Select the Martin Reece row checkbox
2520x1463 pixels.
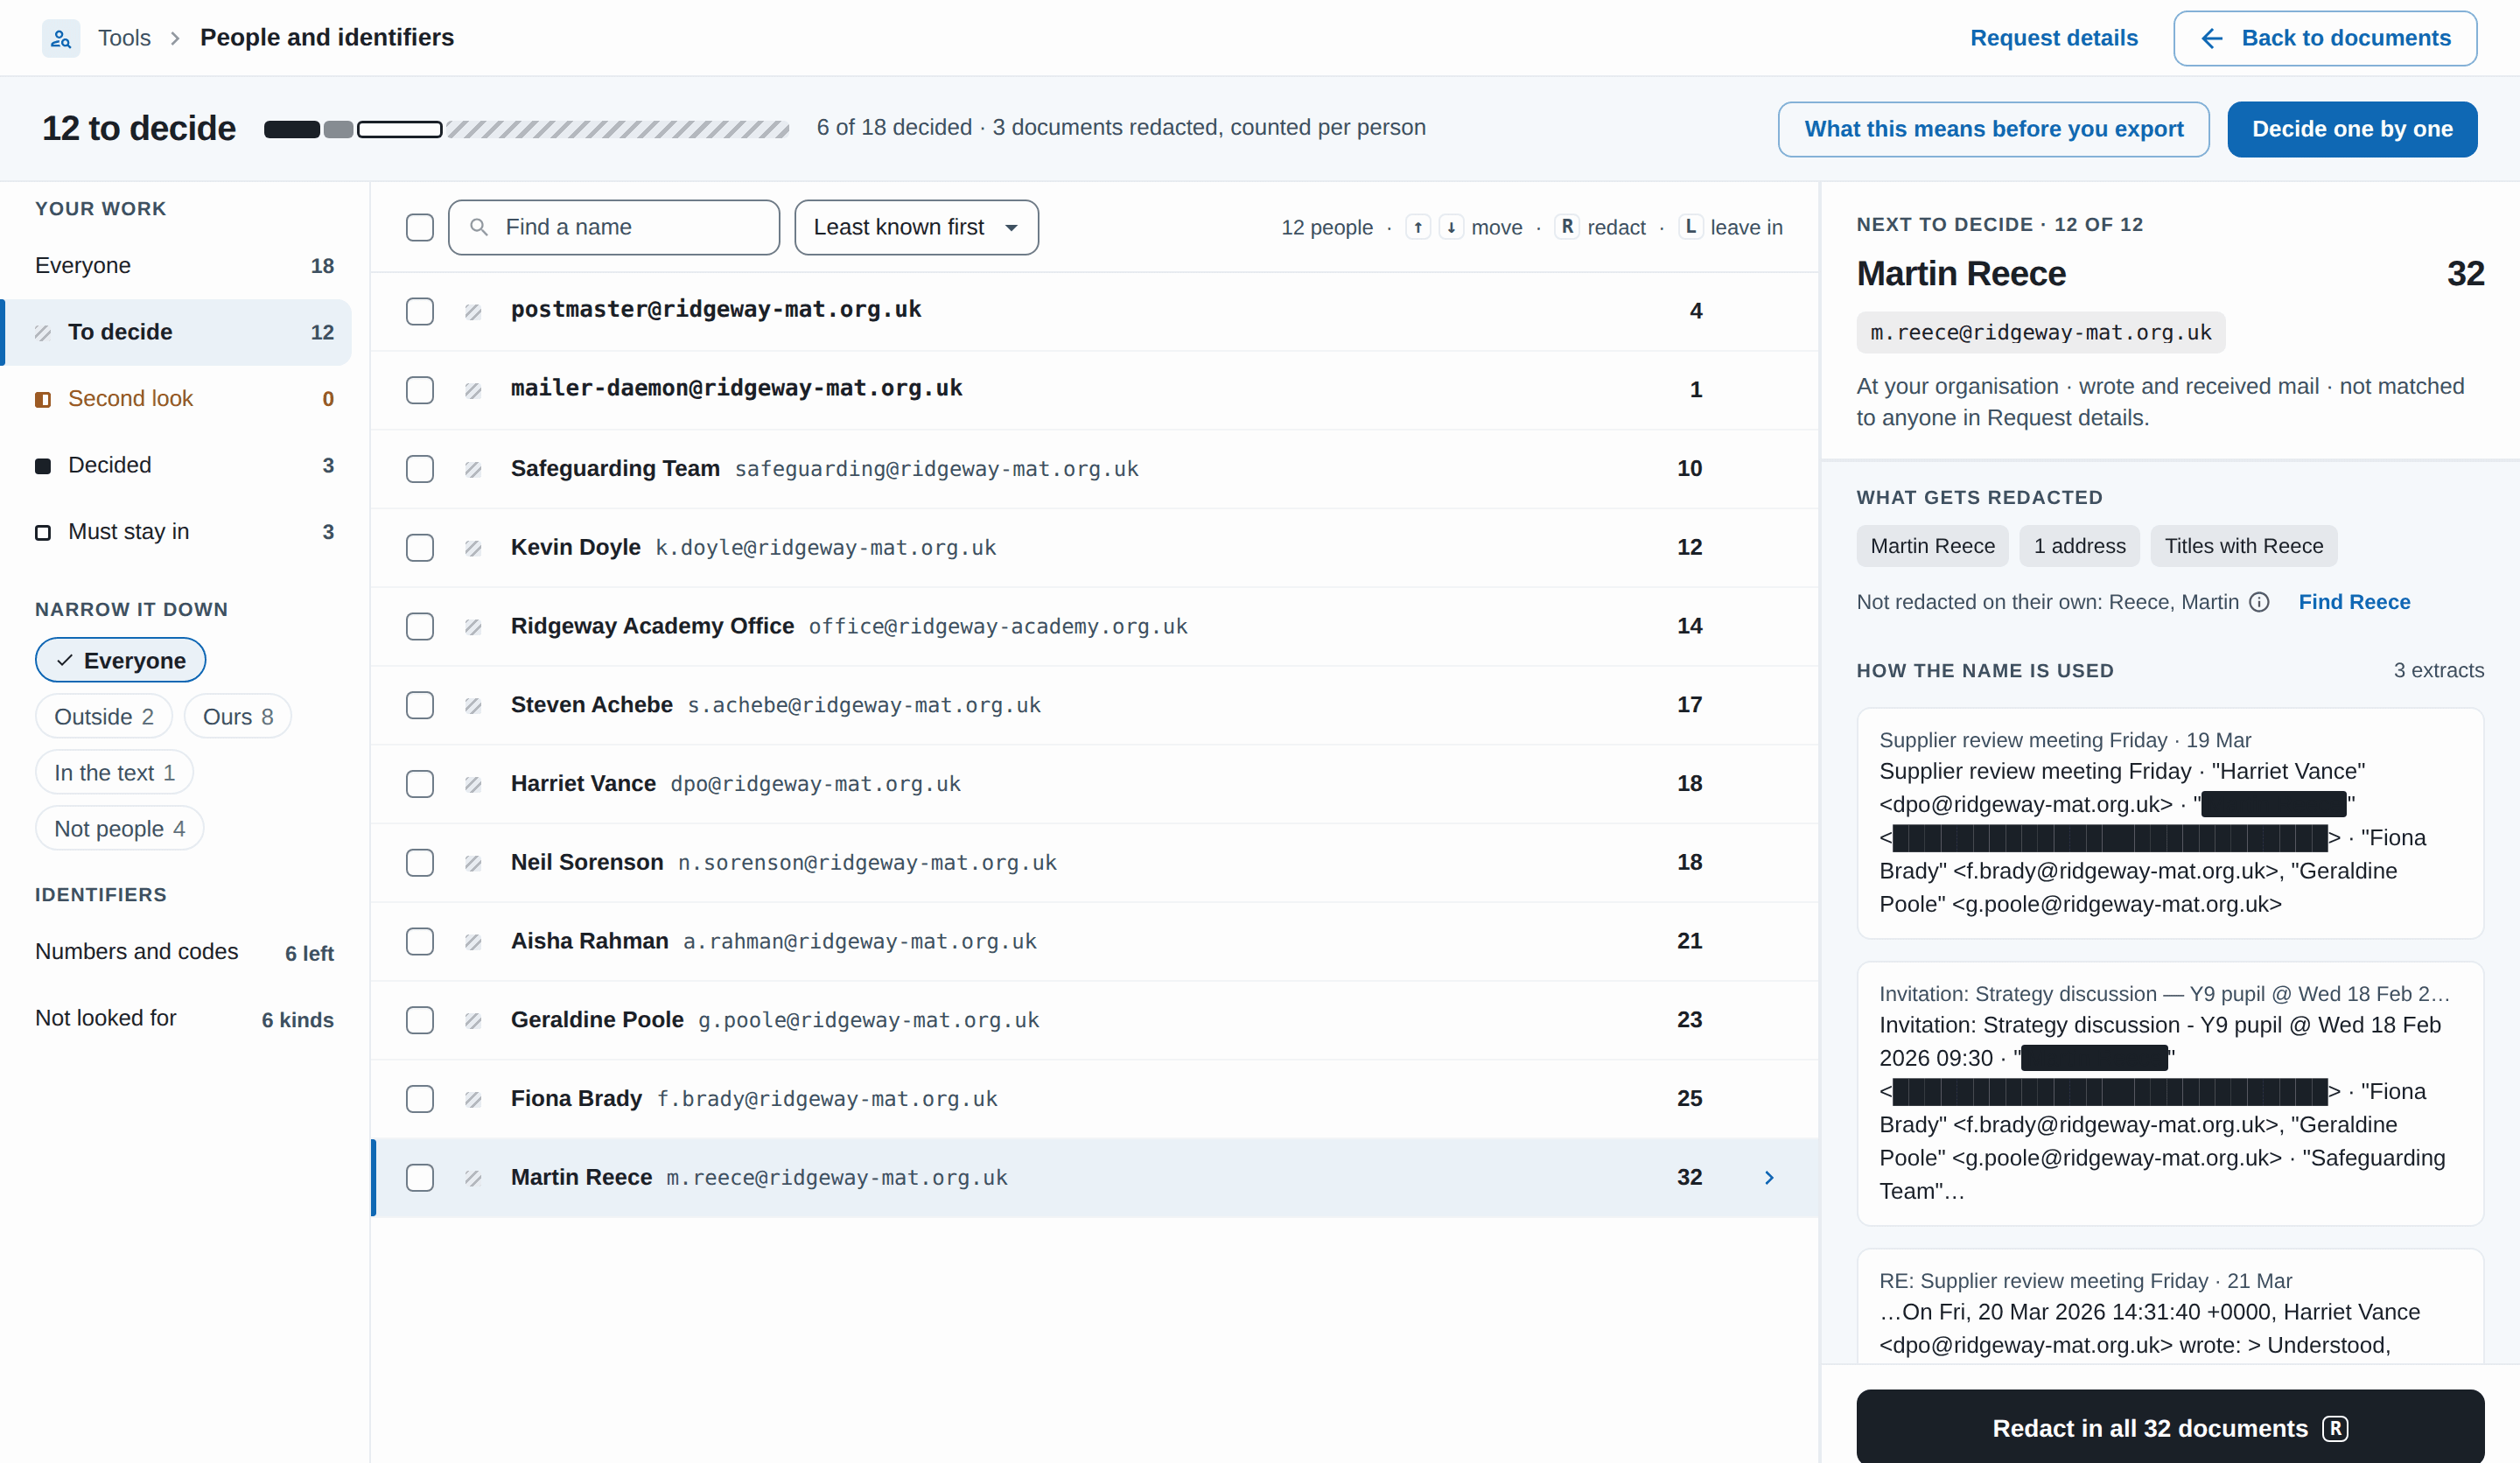[x=420, y=1177]
